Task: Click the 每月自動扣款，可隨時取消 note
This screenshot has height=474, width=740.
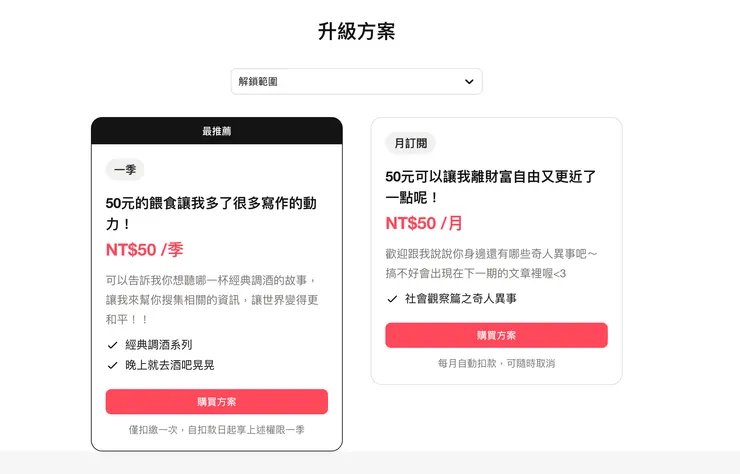Action: point(496,363)
